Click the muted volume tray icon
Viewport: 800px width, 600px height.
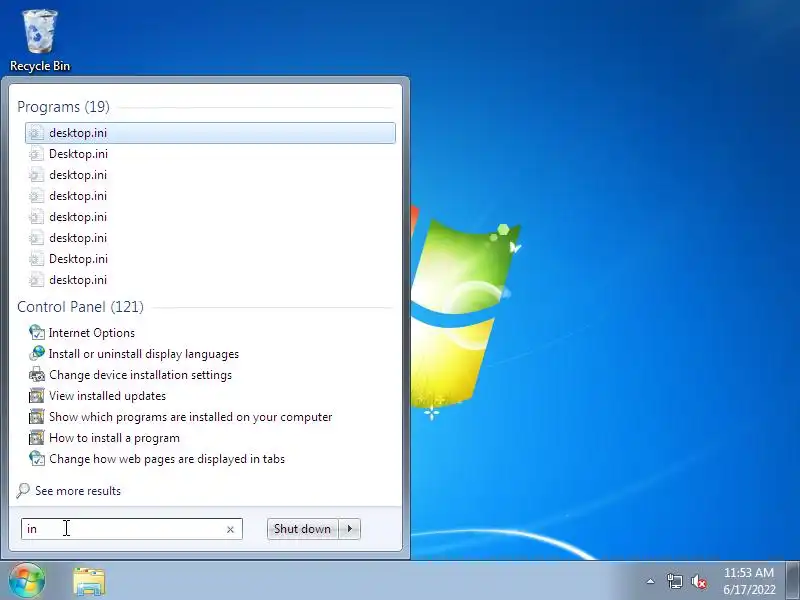[x=699, y=581]
